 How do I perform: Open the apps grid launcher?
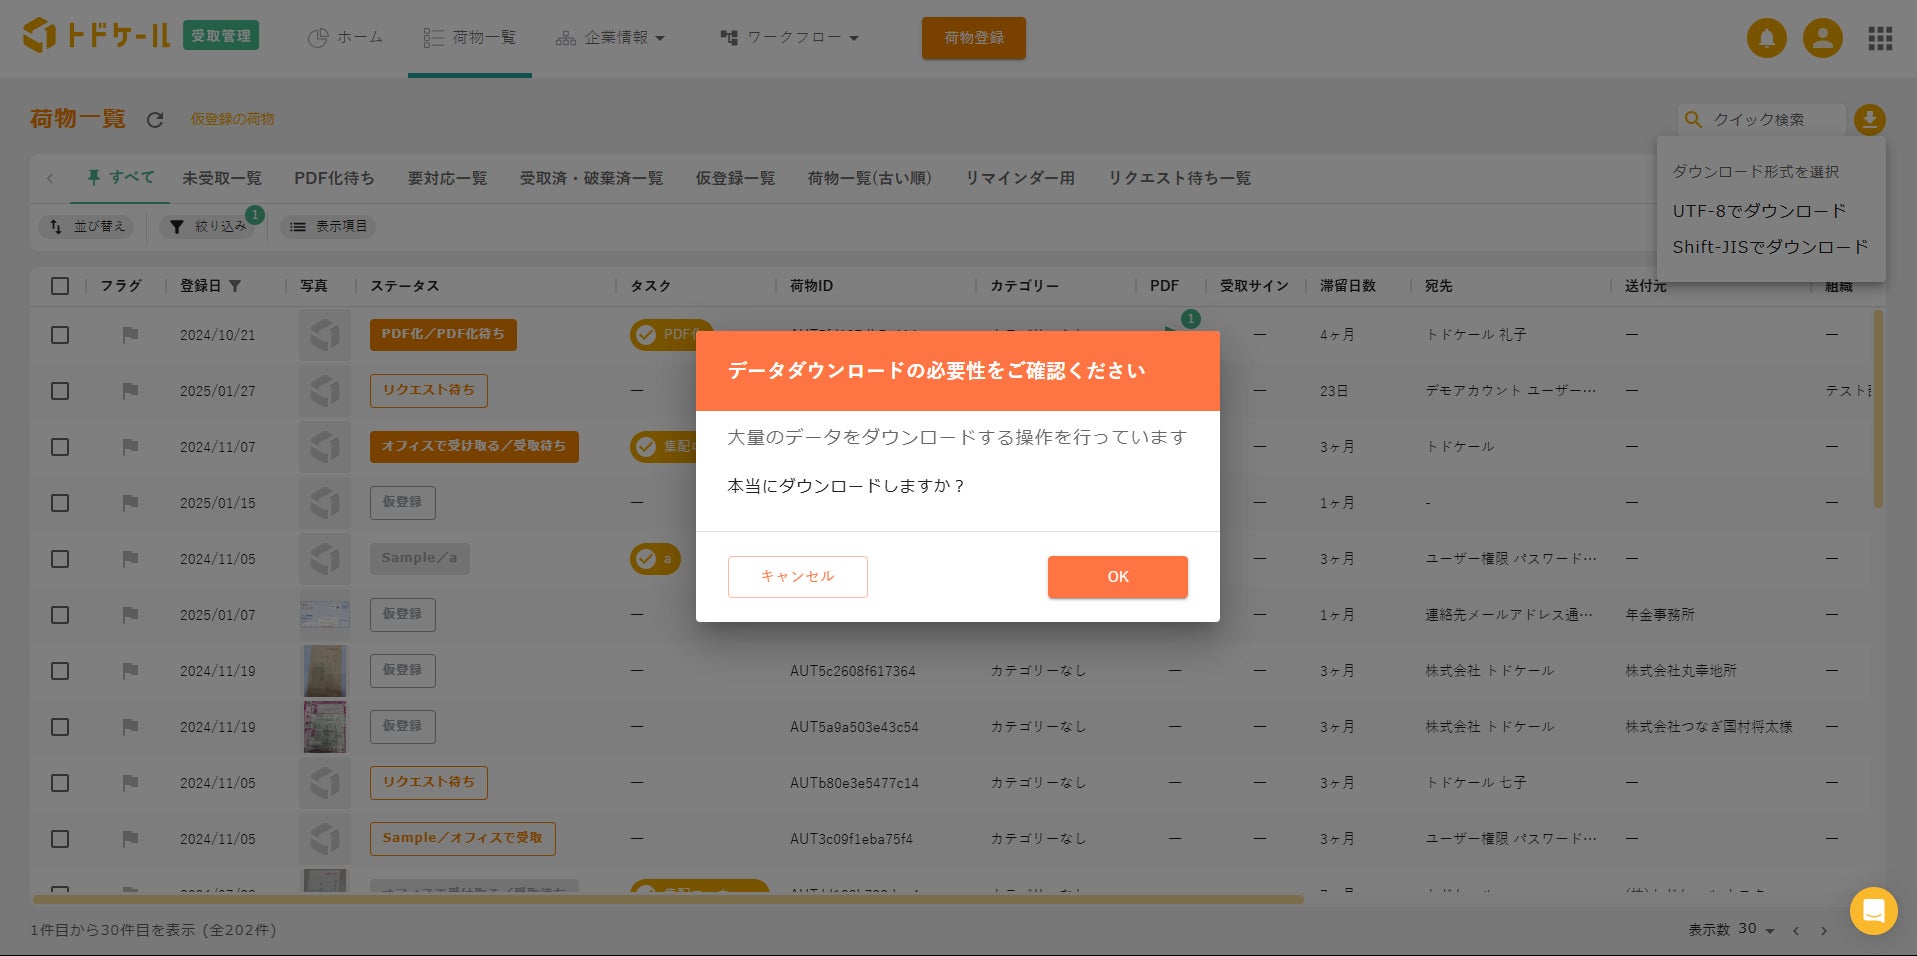point(1880,38)
